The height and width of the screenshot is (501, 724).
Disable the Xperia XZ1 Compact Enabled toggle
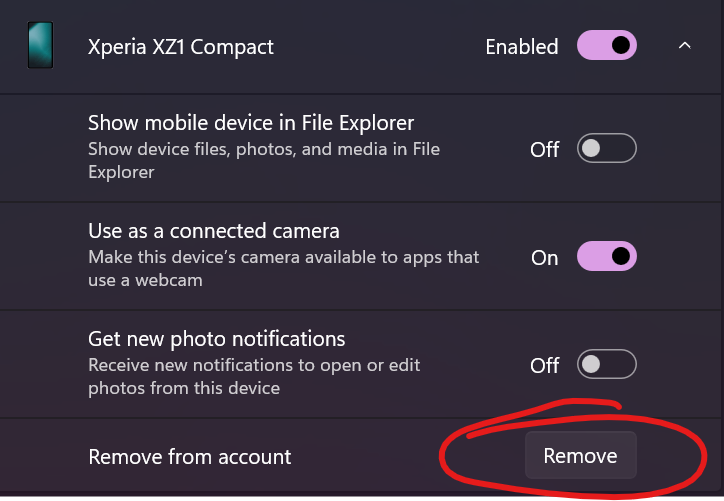point(607,46)
